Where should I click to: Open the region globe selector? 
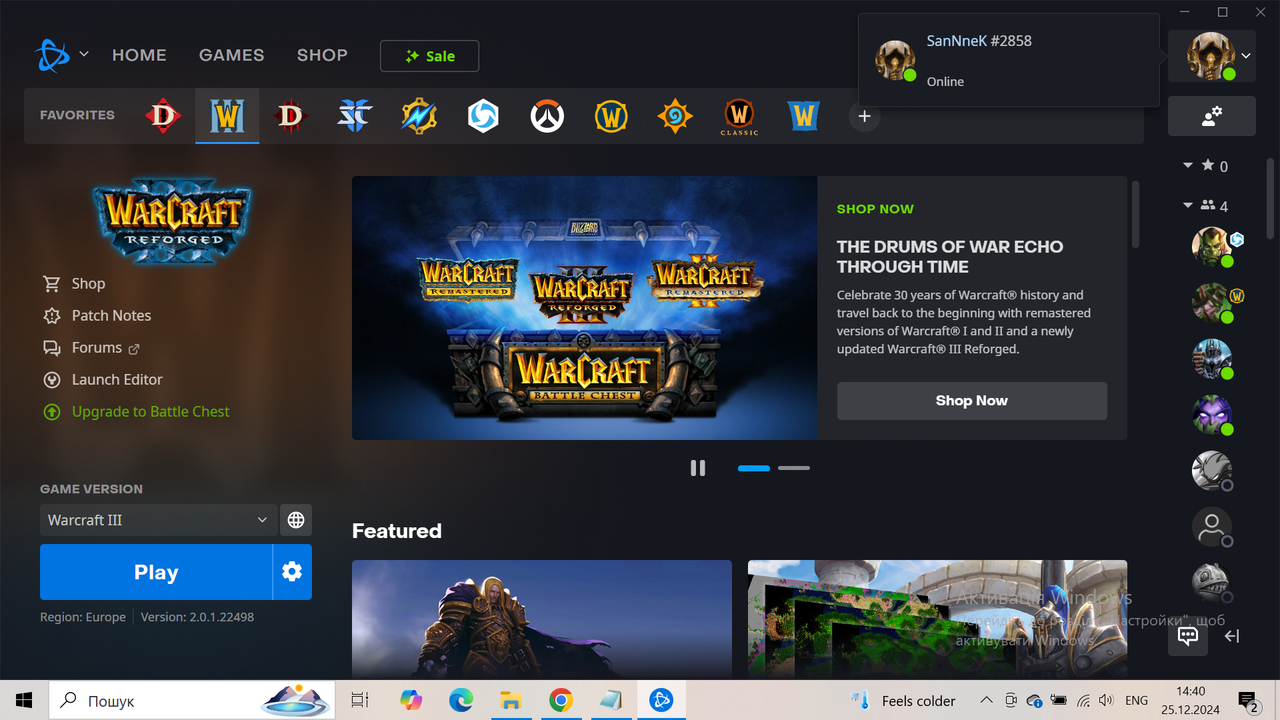(x=296, y=520)
